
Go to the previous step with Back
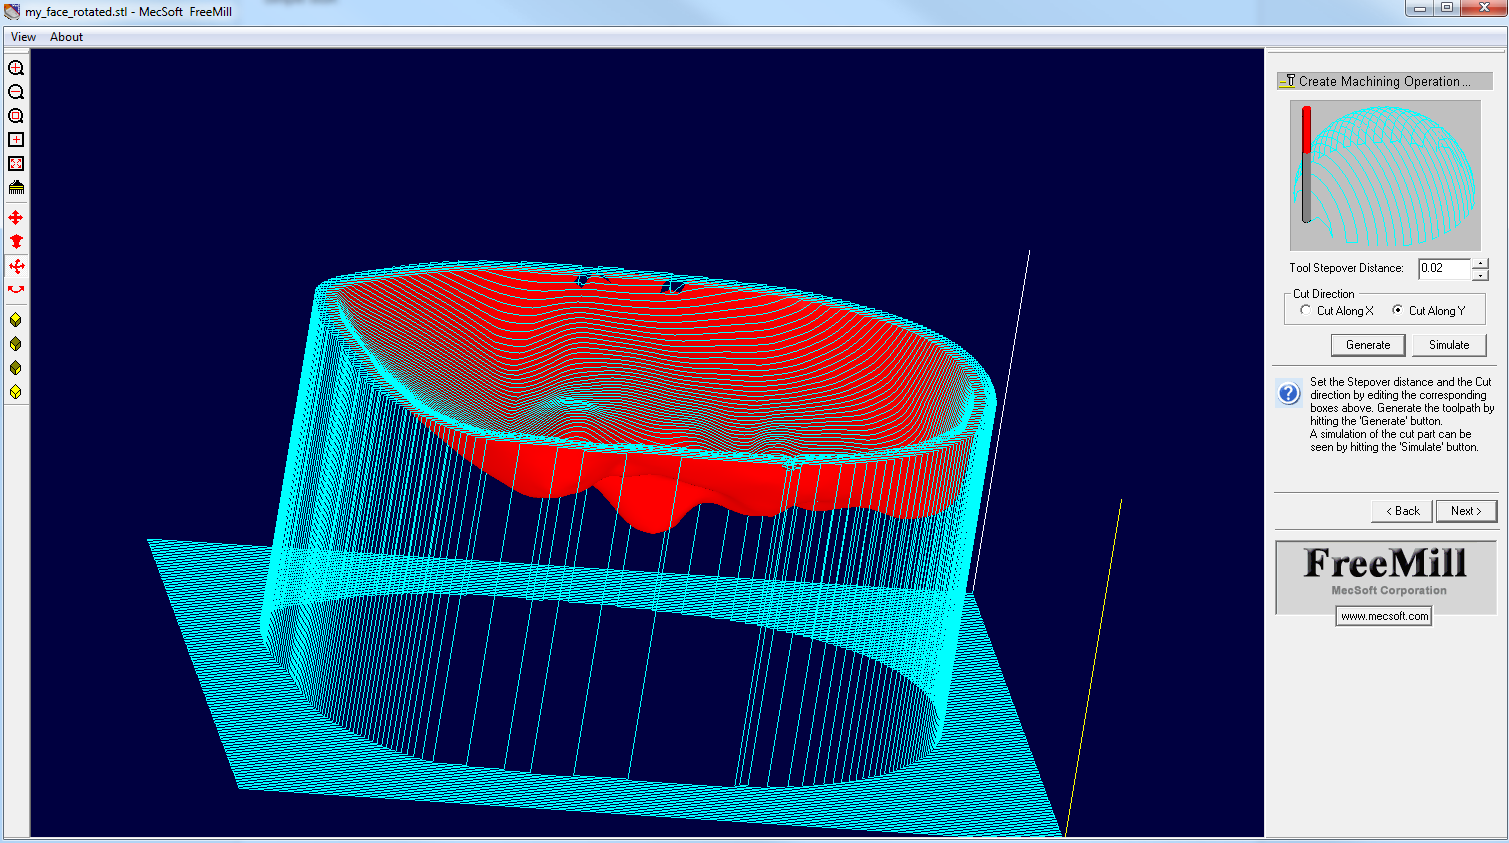pyautogui.click(x=1402, y=511)
